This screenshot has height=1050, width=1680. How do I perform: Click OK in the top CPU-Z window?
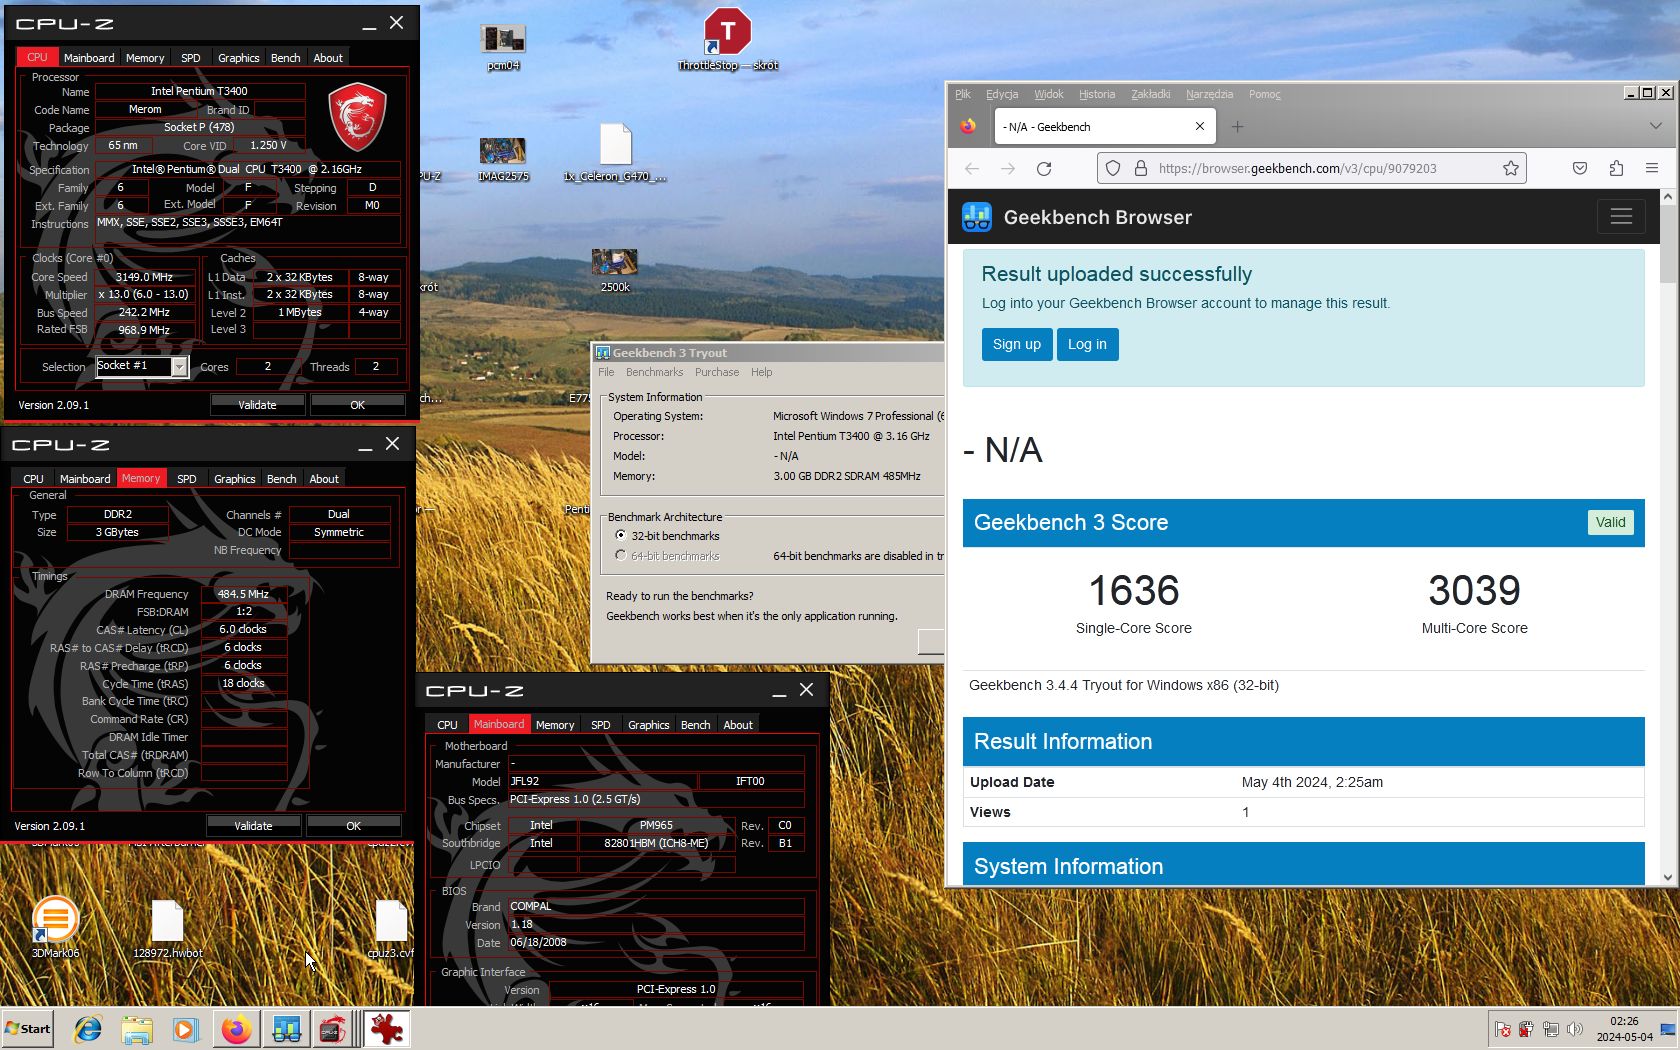click(358, 405)
